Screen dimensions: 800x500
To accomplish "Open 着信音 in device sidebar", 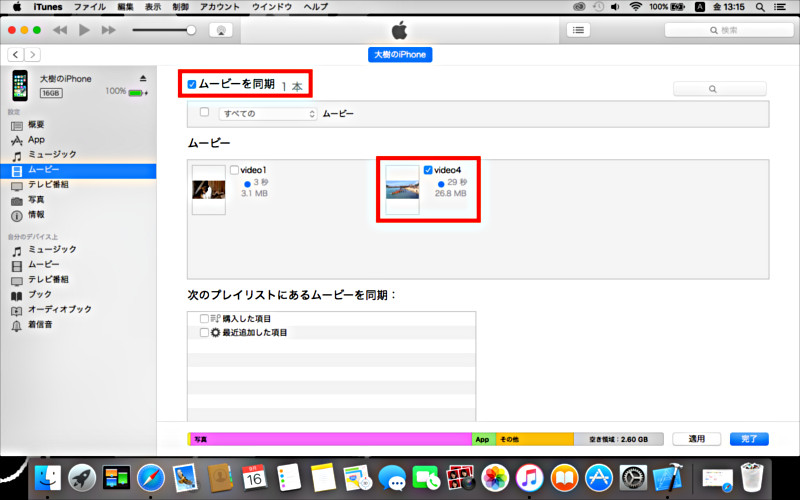I will click(40, 324).
